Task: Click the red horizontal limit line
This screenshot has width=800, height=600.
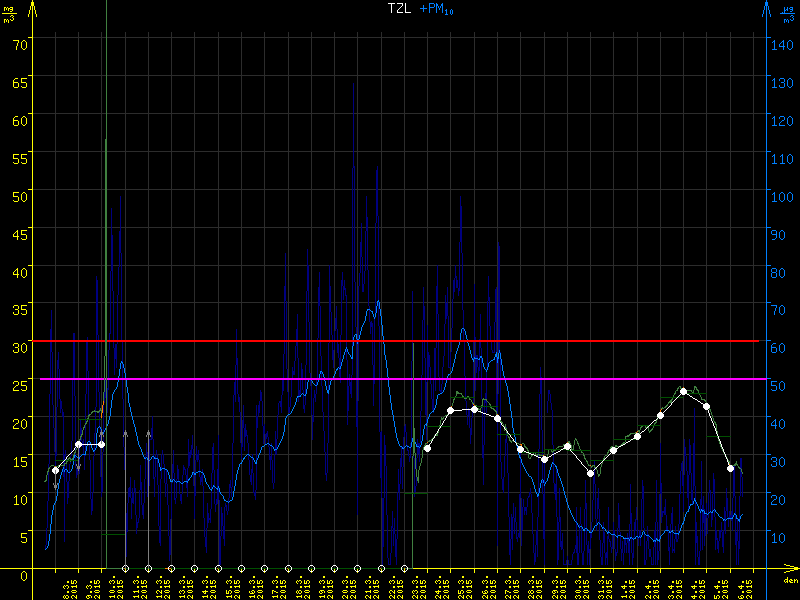Action: click(400, 341)
